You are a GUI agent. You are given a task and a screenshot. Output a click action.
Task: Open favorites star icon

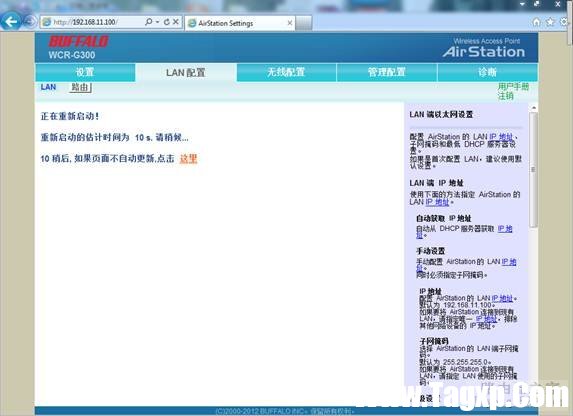(x=550, y=22)
